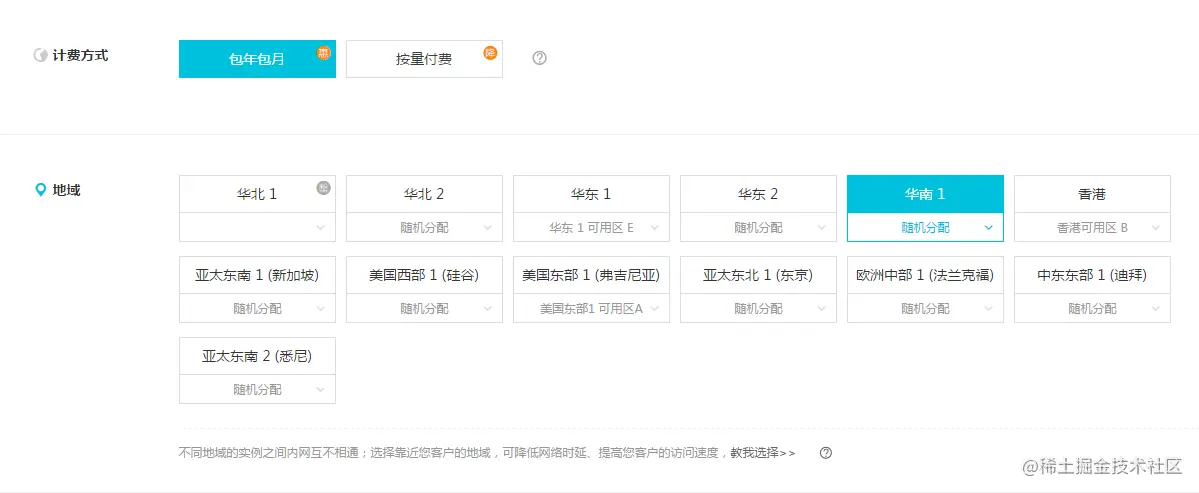Select 欧洲中部 1 (法兰克福) region

925,275
